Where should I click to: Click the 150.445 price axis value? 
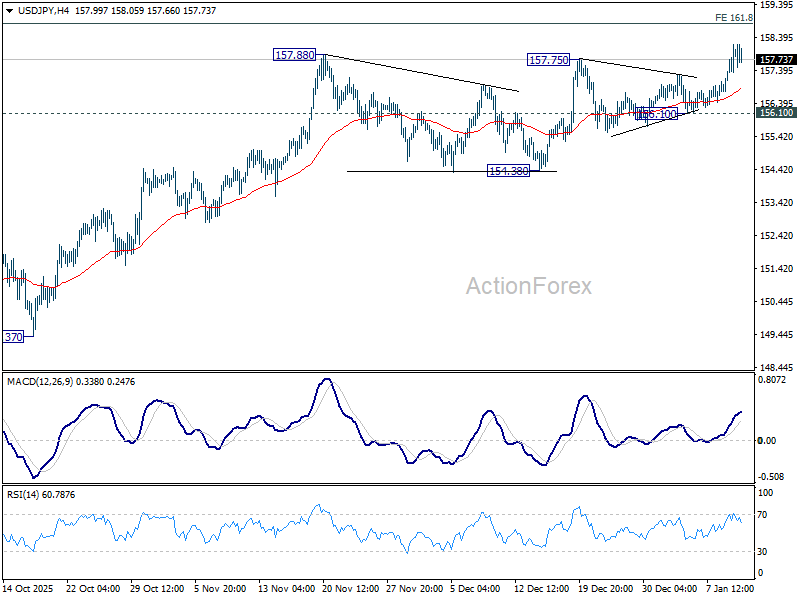tap(776, 302)
